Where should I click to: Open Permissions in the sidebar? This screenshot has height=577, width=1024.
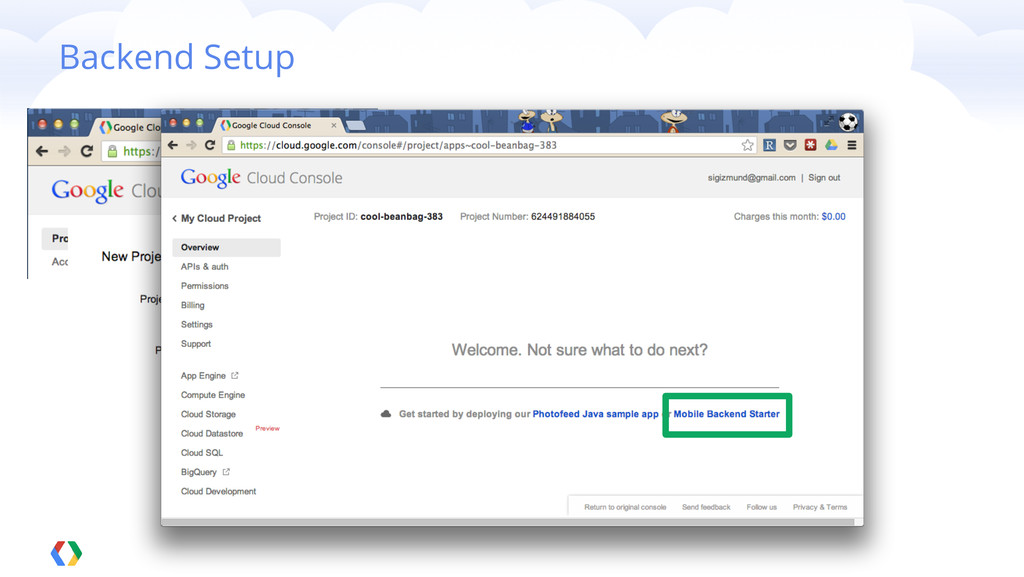(x=204, y=286)
